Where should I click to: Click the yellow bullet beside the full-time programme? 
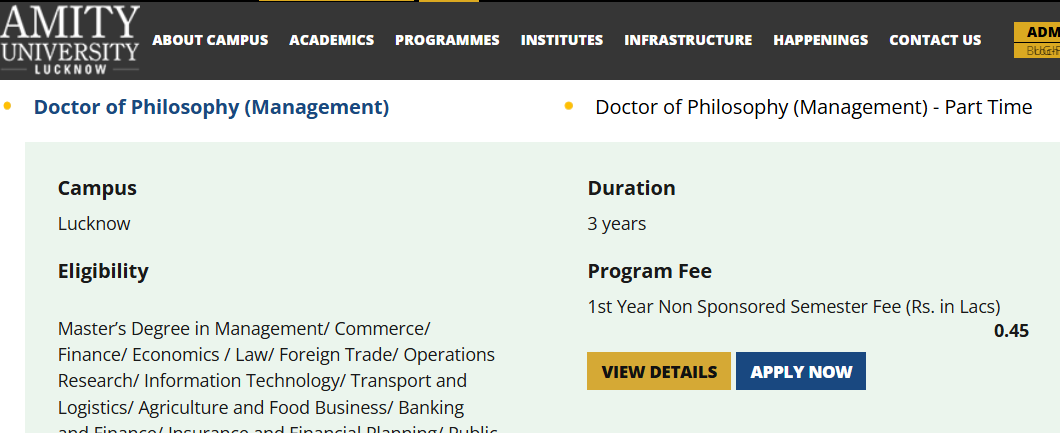pyautogui.click(x=8, y=105)
